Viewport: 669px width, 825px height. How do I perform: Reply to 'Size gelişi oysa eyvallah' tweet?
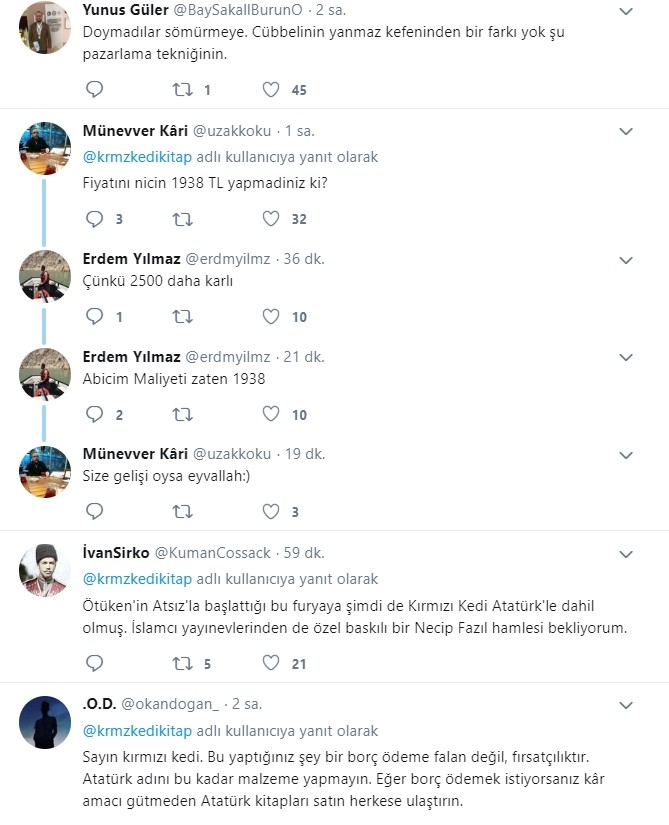tap(95, 512)
